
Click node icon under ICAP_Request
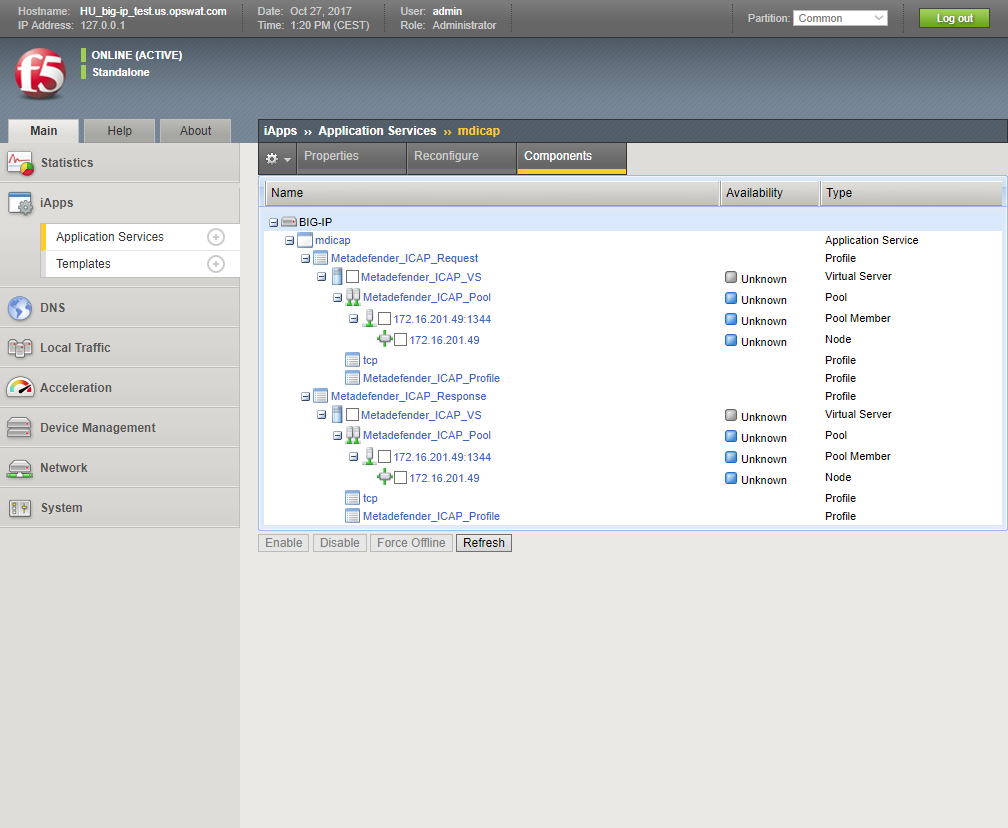coord(384,338)
